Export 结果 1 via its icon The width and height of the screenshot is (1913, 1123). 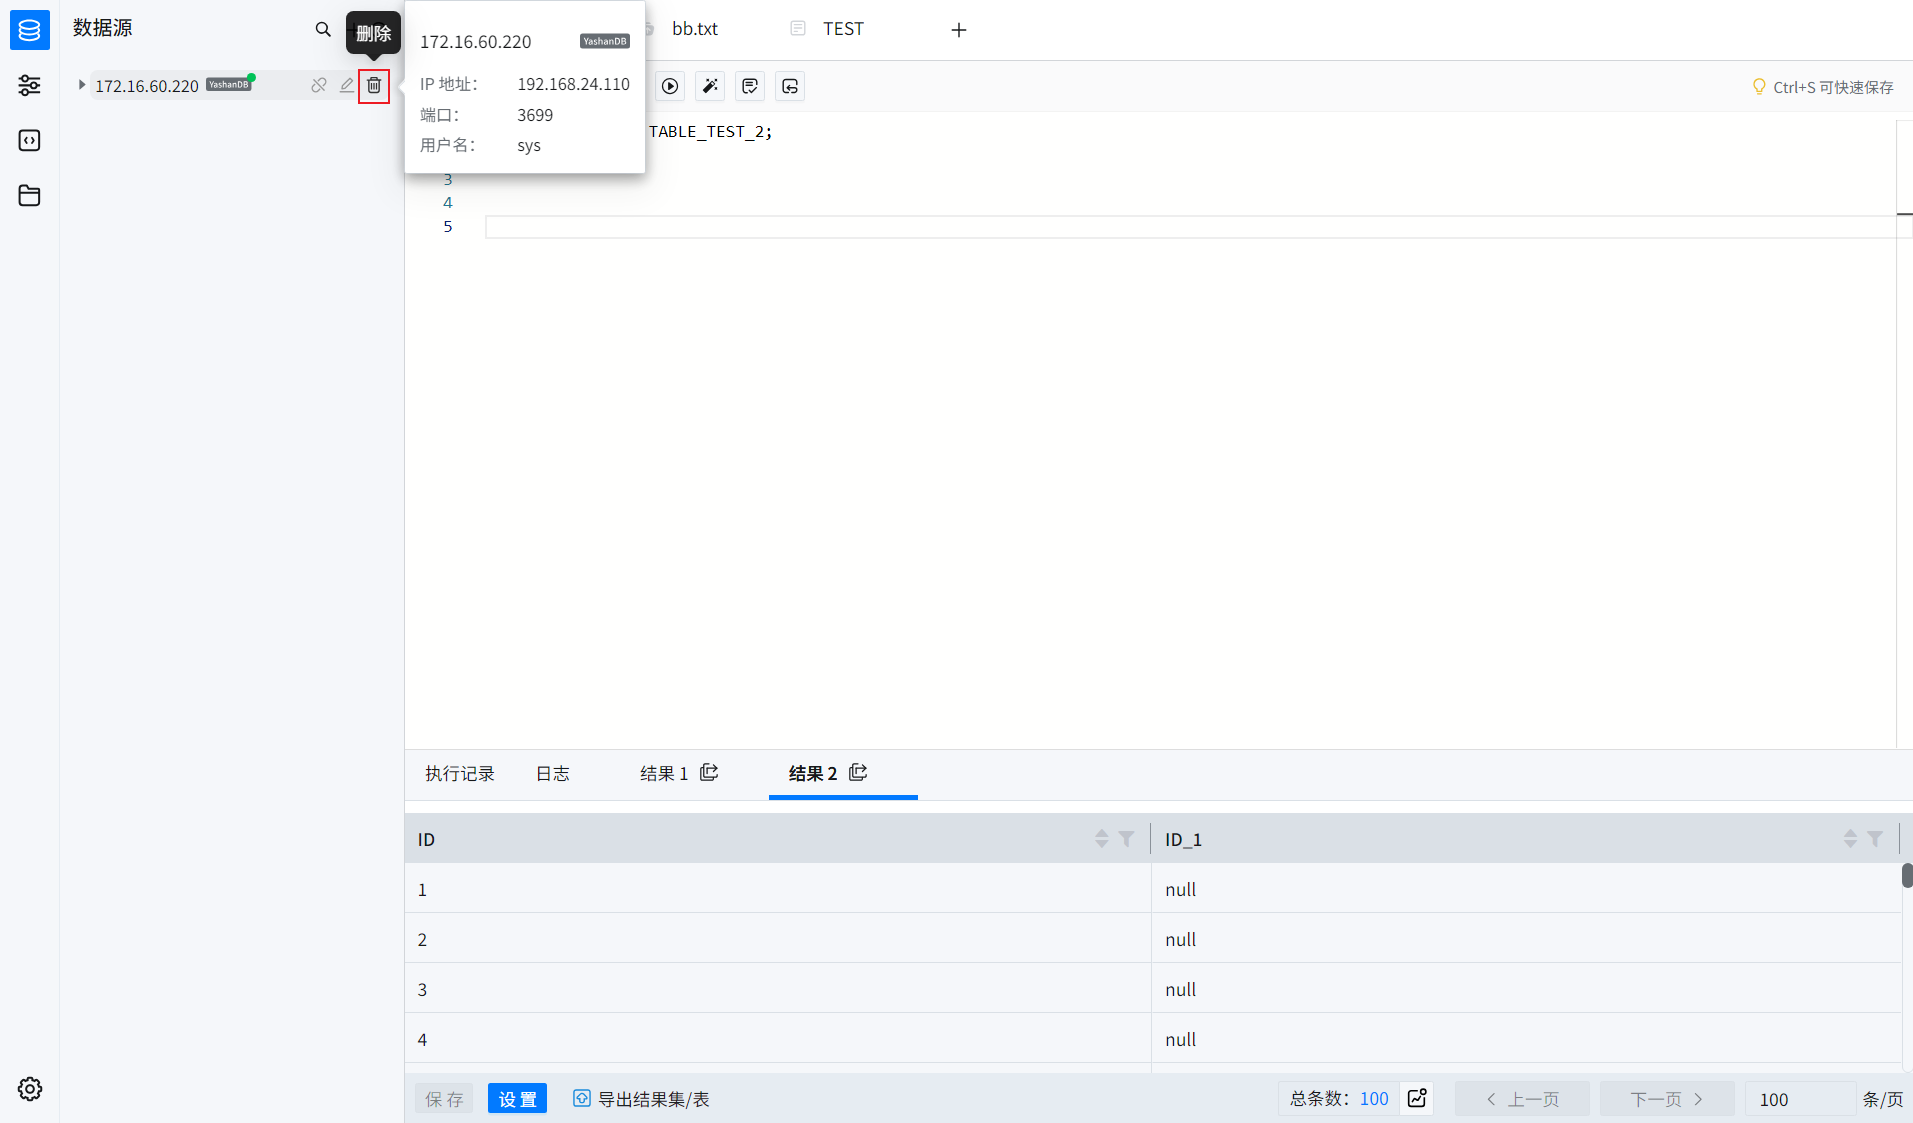(x=709, y=772)
